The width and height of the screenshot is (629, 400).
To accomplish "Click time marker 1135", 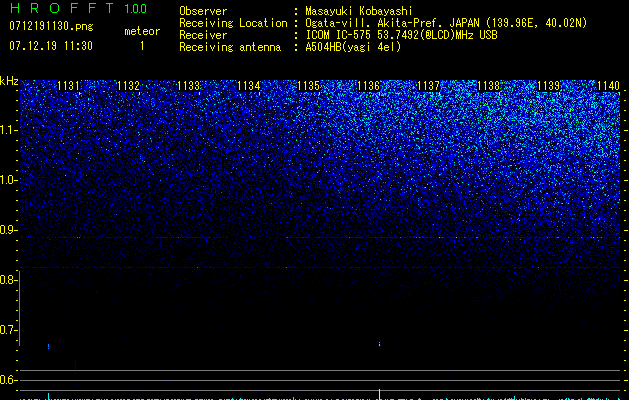I will pyautogui.click(x=308, y=86).
